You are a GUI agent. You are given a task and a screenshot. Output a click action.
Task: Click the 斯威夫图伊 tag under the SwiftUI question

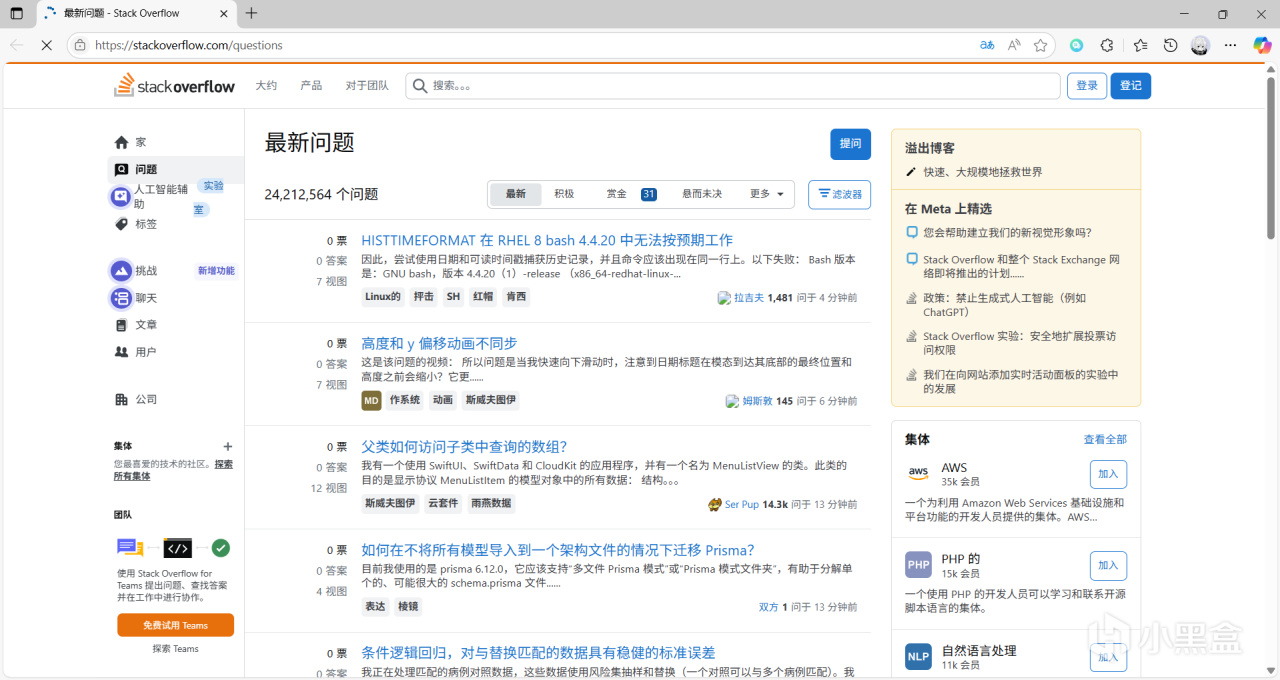[x=390, y=504]
